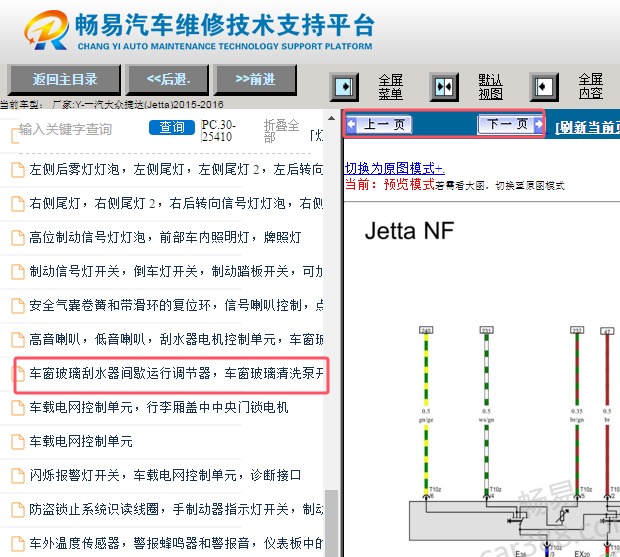The height and width of the screenshot is (557, 620).
Task: Click the PC.30-25410 text
Action: pos(218,130)
